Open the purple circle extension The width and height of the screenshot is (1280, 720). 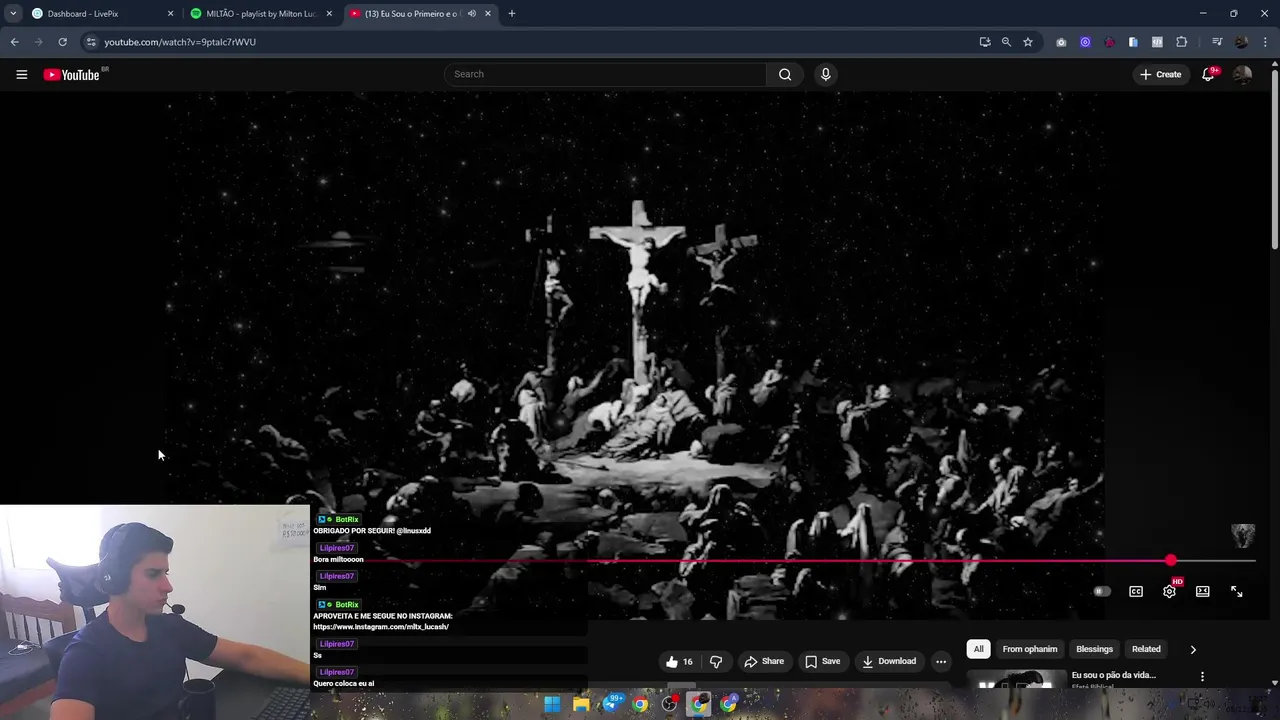(1085, 42)
